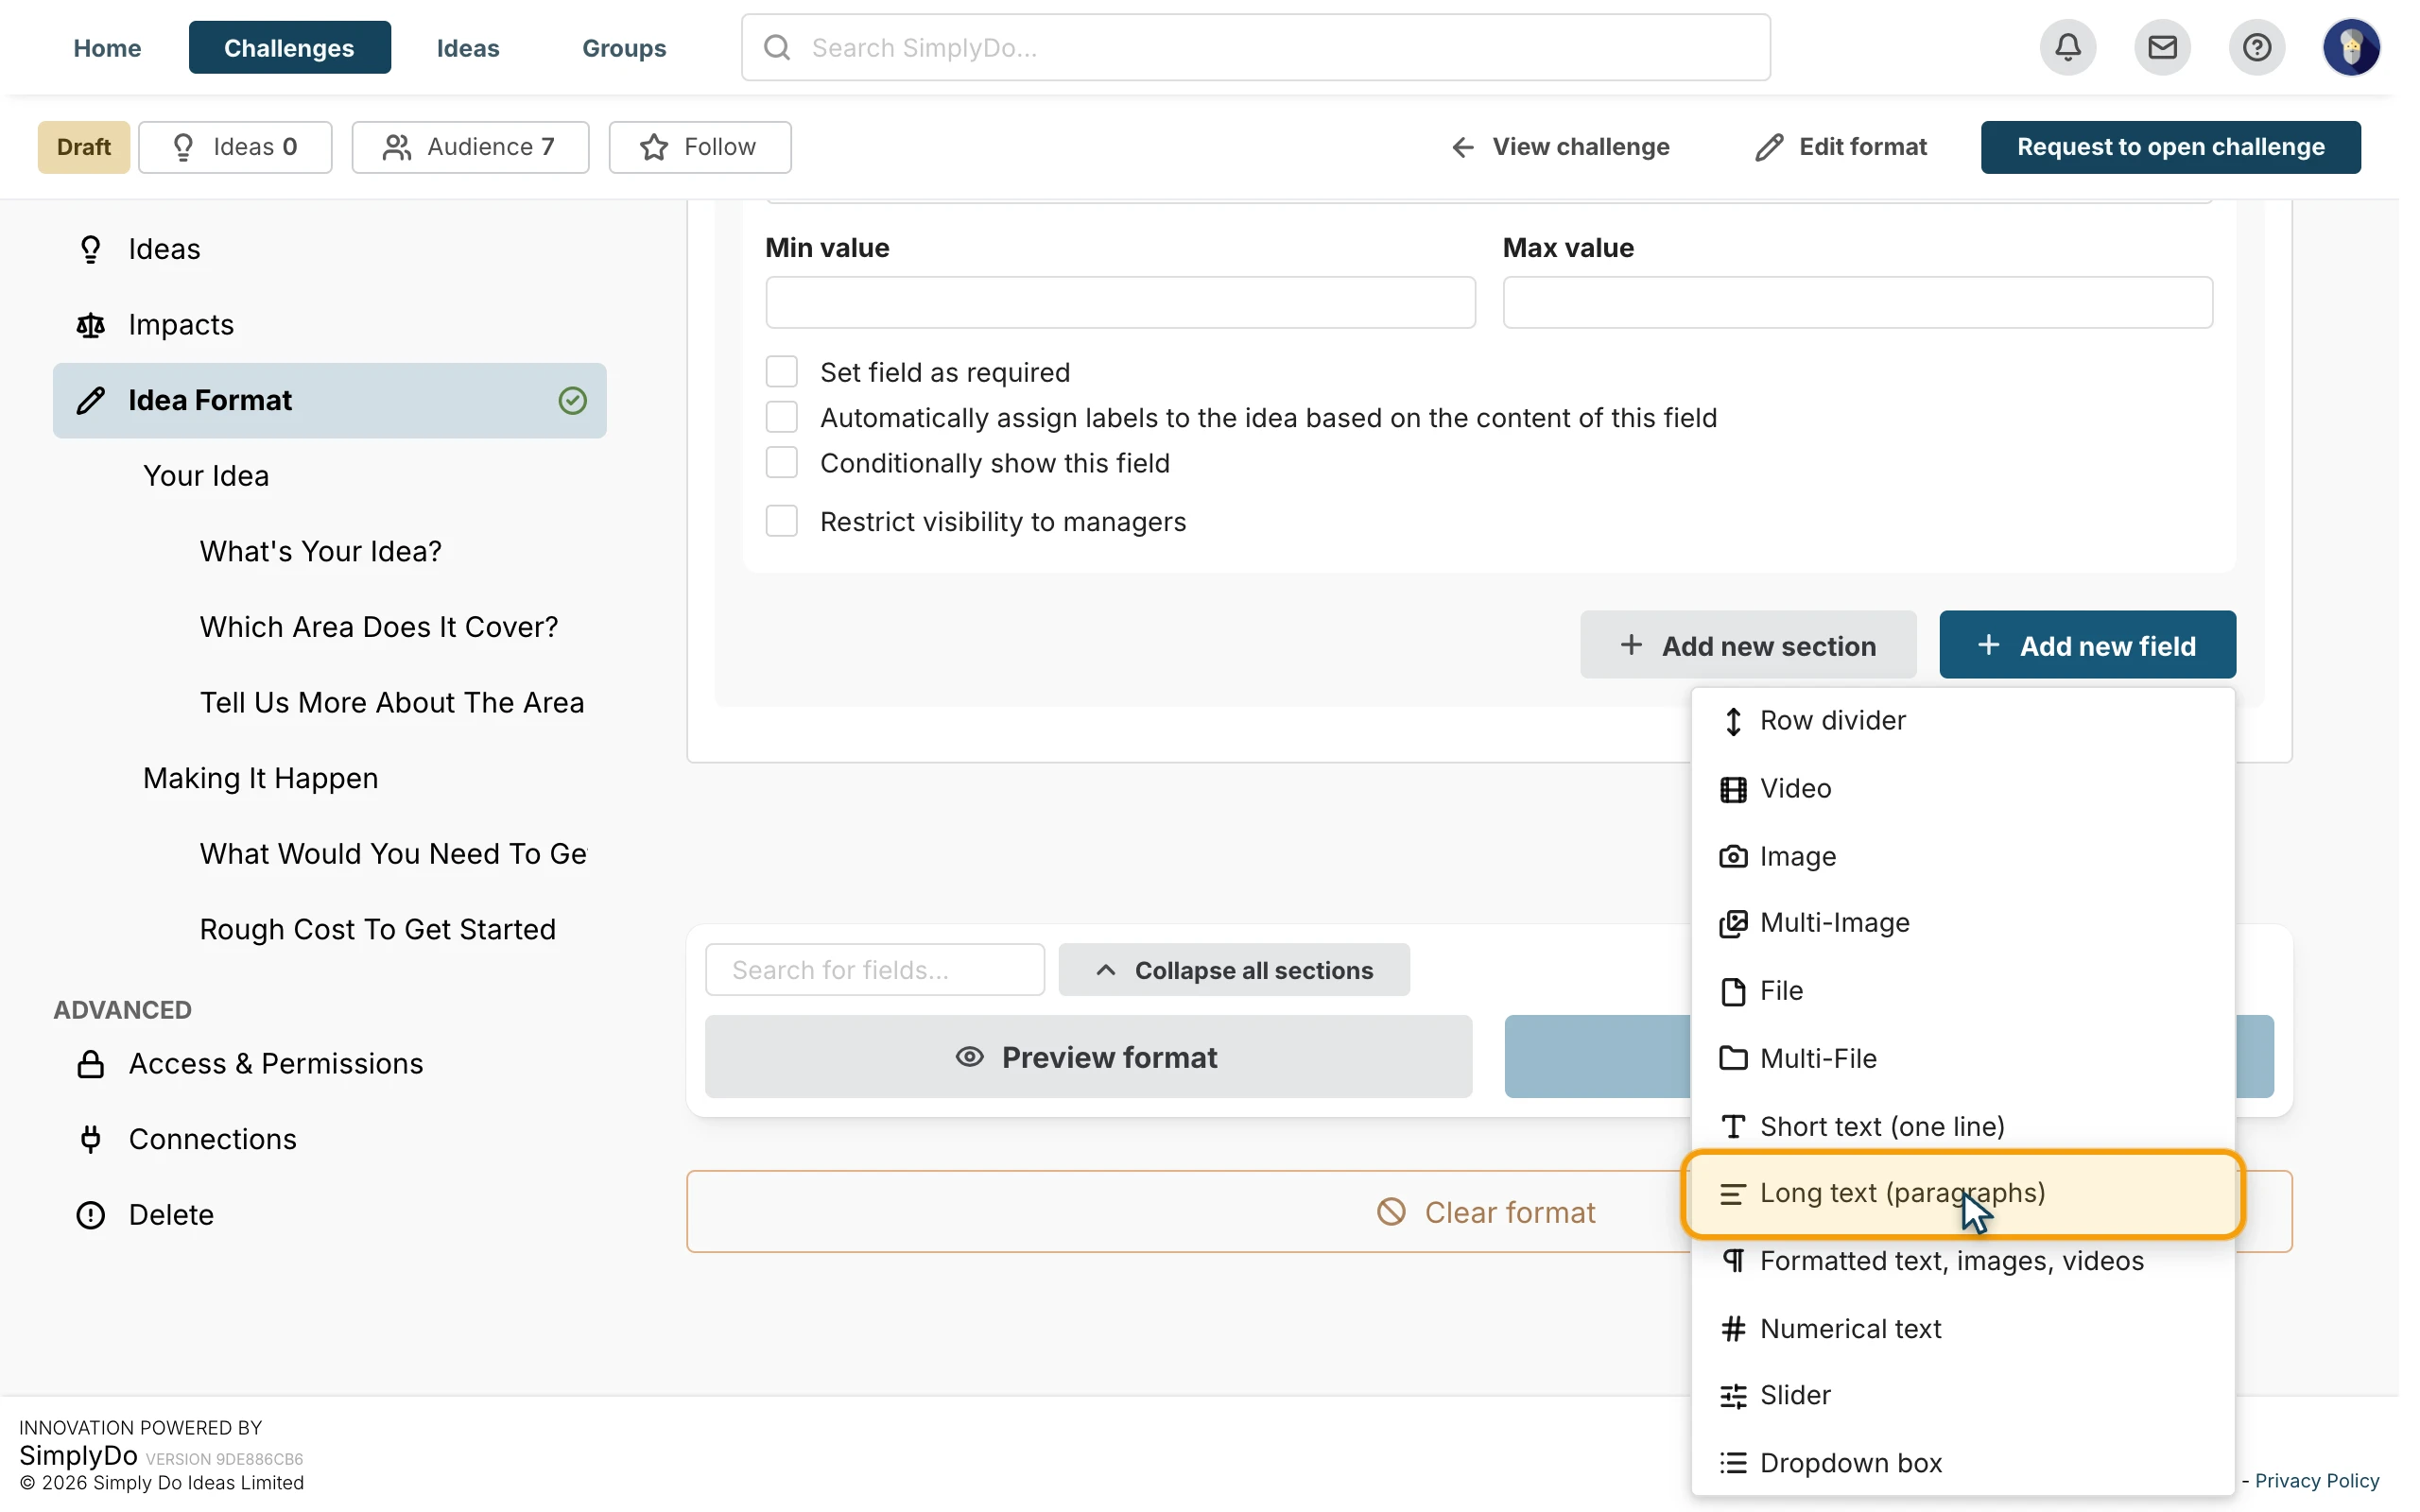This screenshot has width=2420, height=1512.
Task: Click the Preview format button
Action: pyautogui.click(x=1088, y=1057)
